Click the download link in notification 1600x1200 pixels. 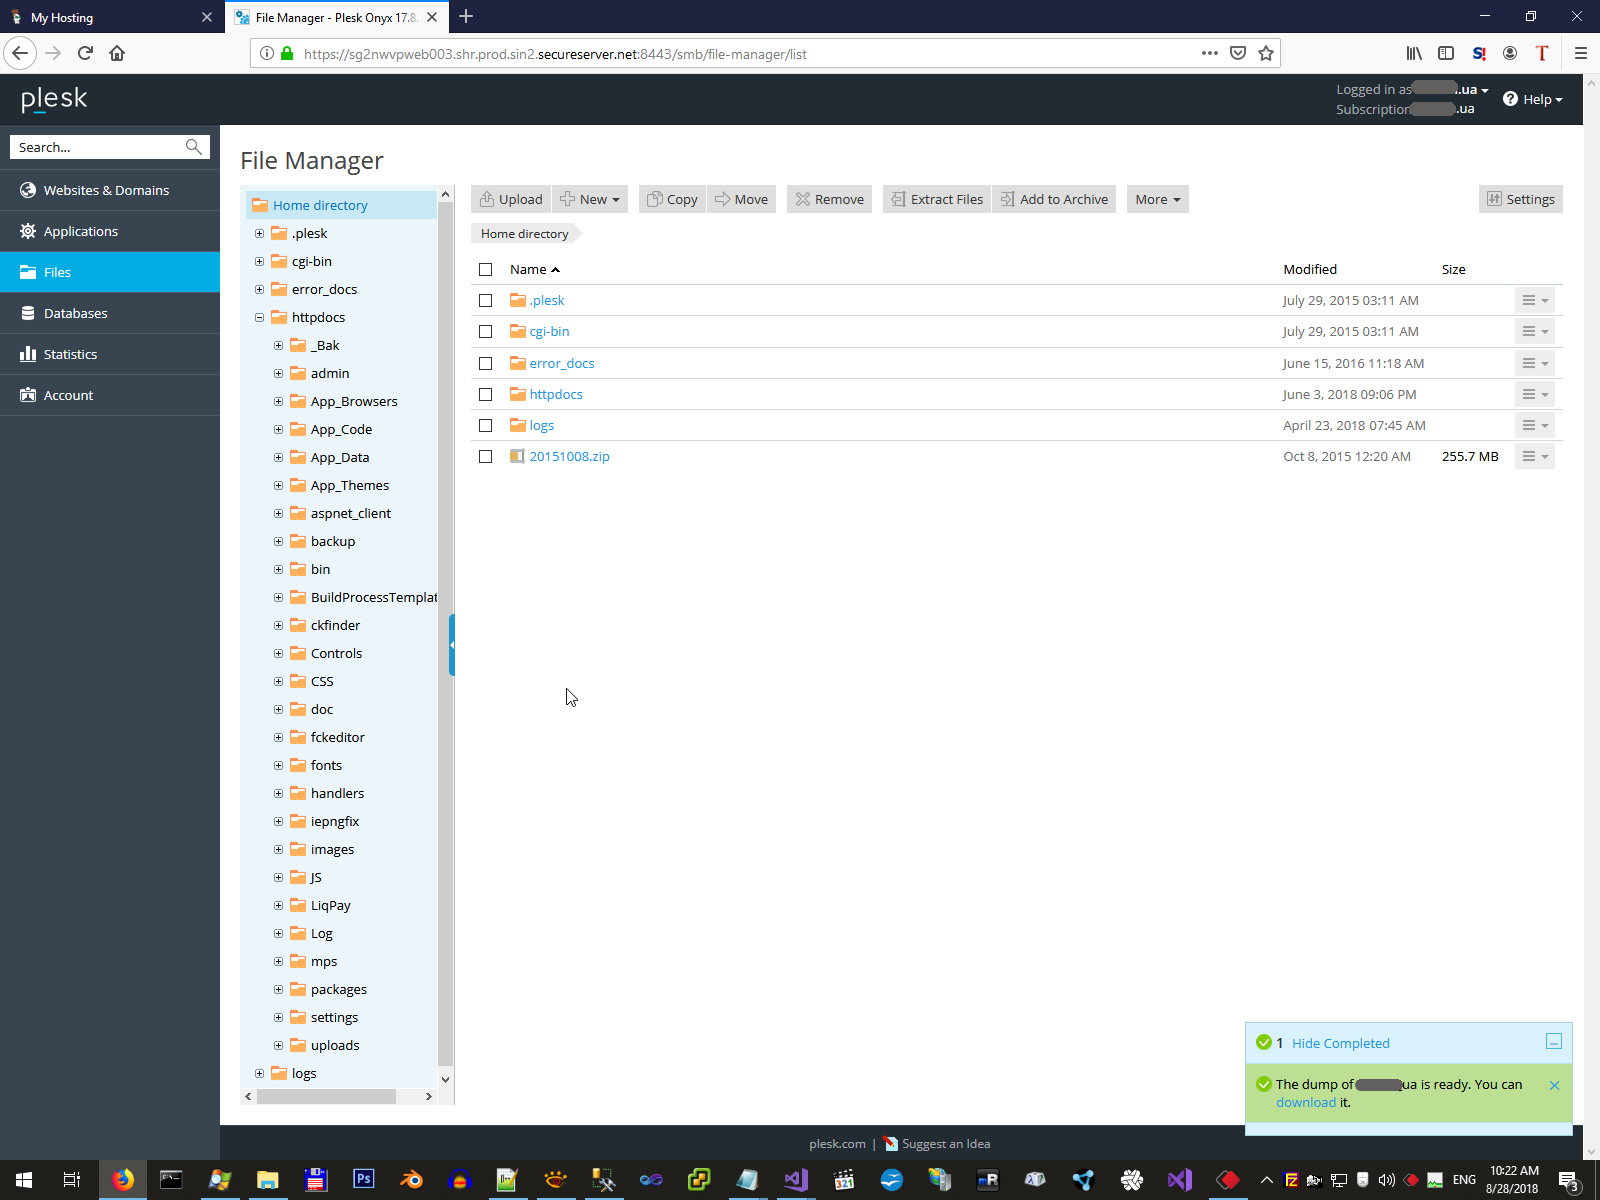tap(1306, 1102)
